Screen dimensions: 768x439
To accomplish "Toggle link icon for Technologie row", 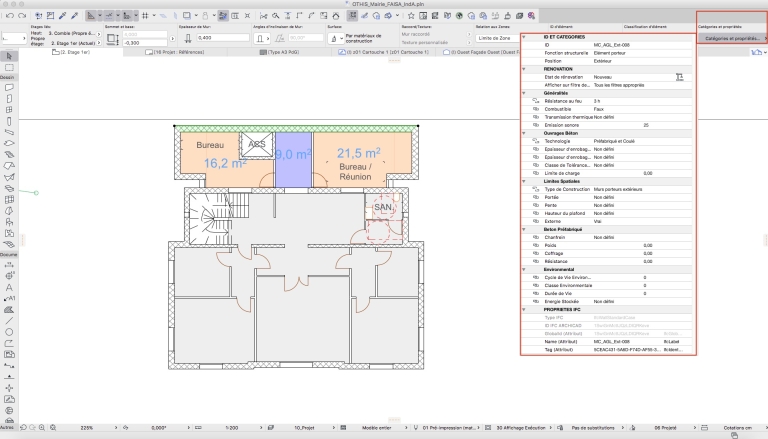I will coord(536,141).
